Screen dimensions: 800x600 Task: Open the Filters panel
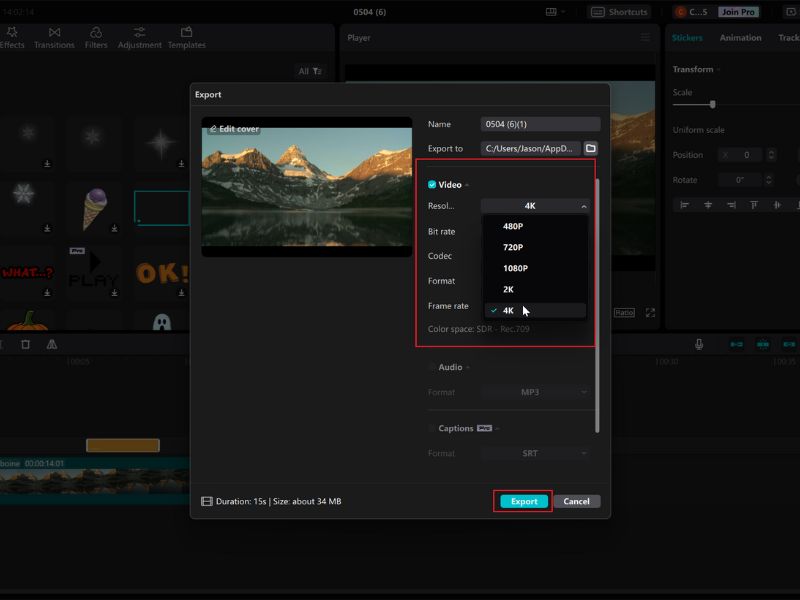(96, 38)
